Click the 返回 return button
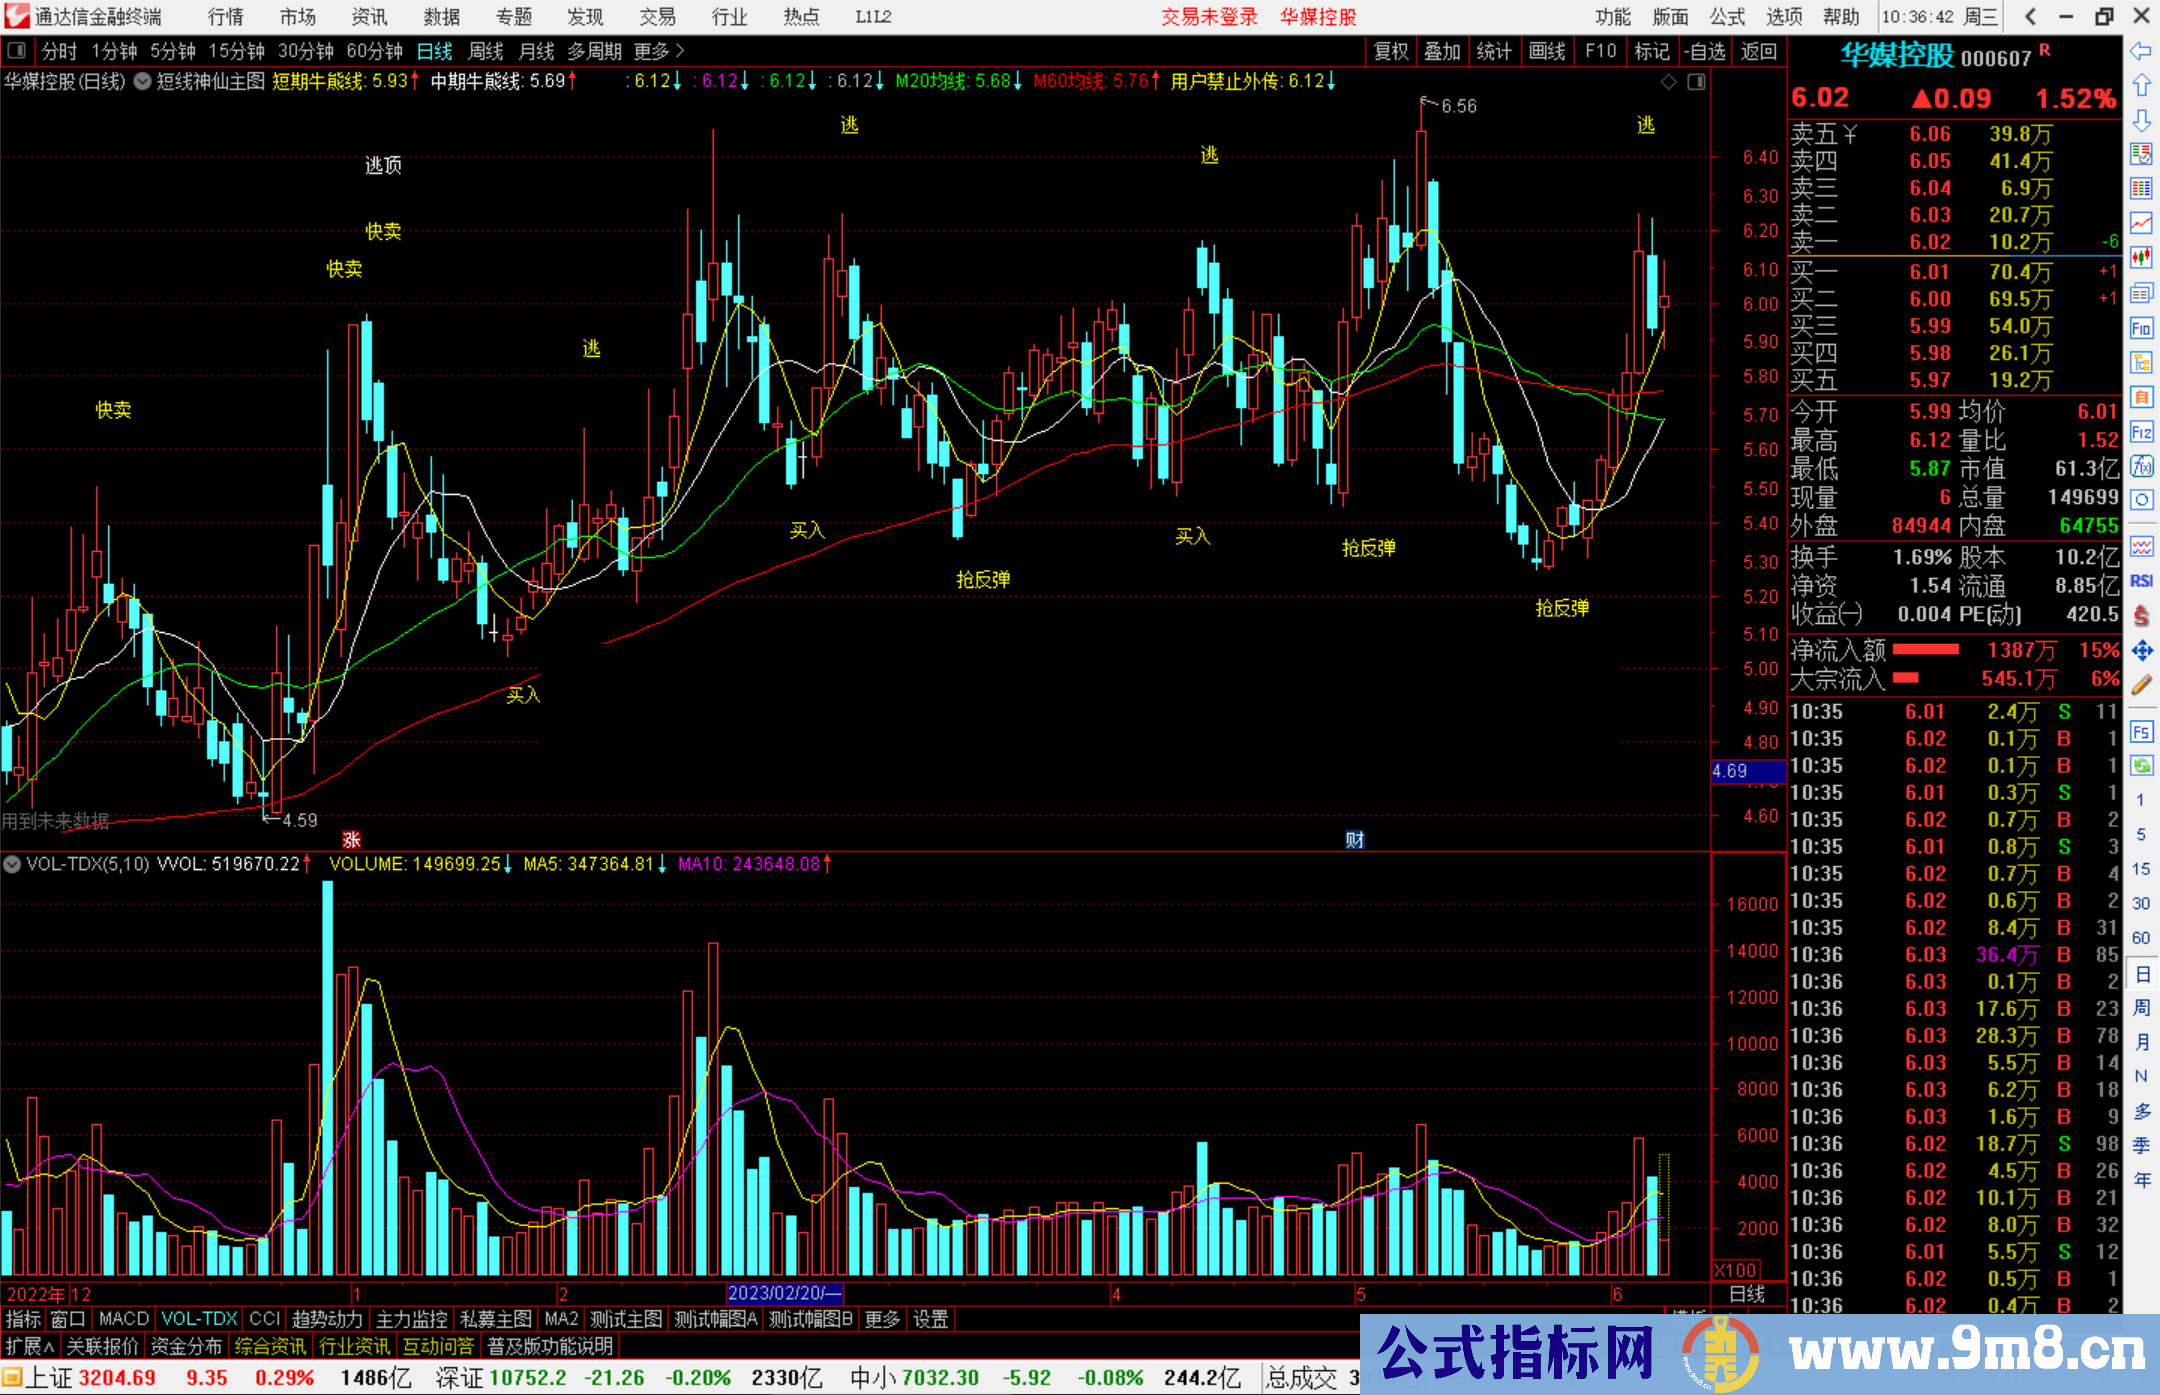The image size is (2160, 1395). tap(1758, 51)
